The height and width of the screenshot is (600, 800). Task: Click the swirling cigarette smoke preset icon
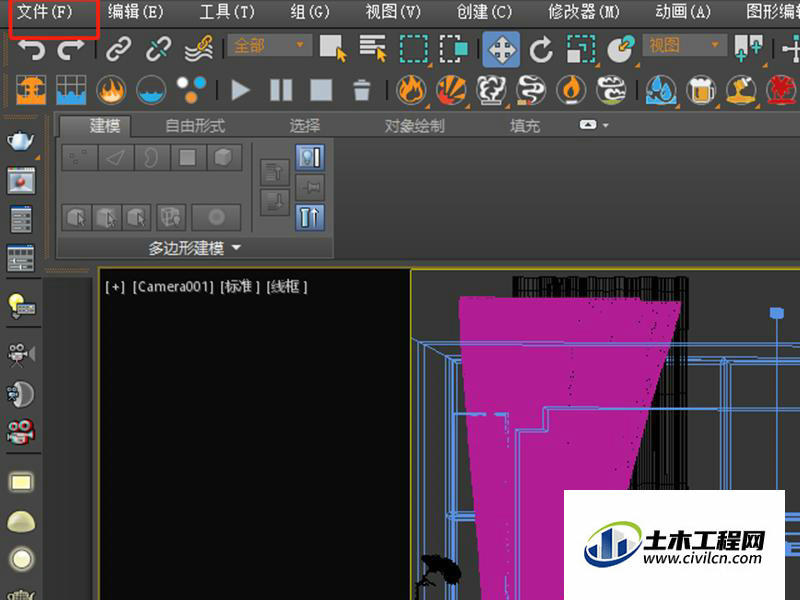(531, 90)
